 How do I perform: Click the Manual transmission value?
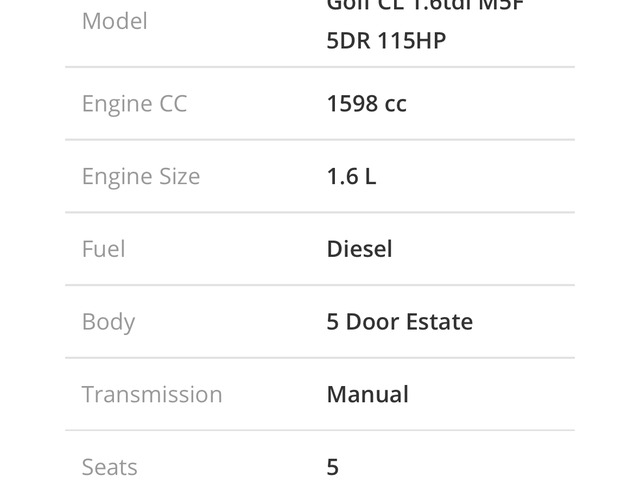367,395
